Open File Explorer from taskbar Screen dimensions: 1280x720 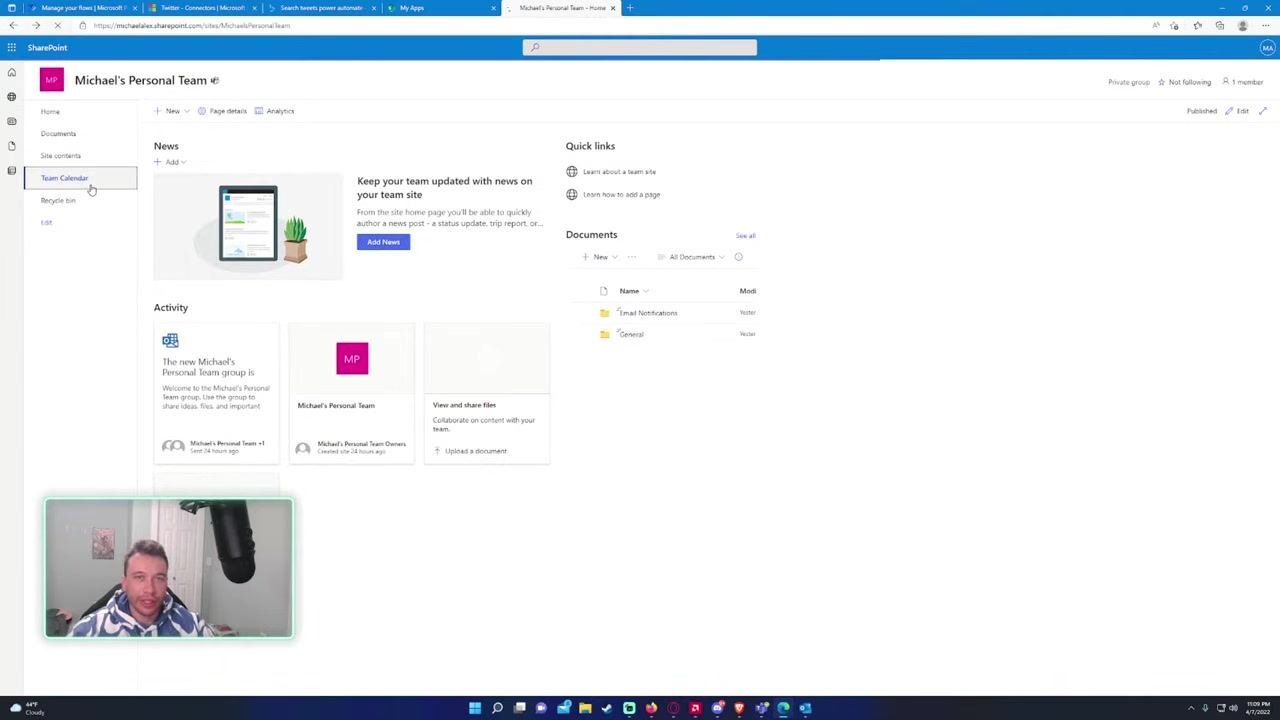pyautogui.click(x=585, y=708)
